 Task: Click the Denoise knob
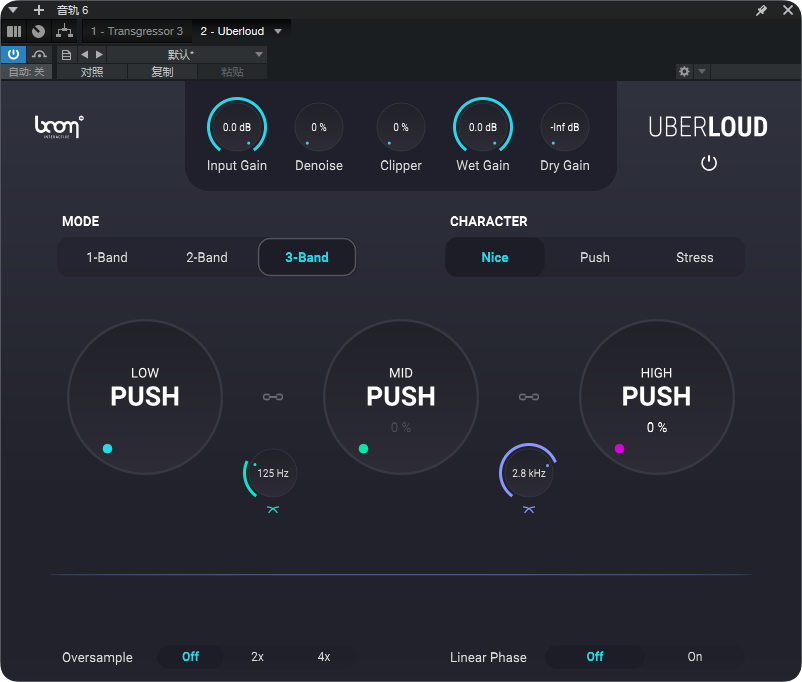(319, 127)
